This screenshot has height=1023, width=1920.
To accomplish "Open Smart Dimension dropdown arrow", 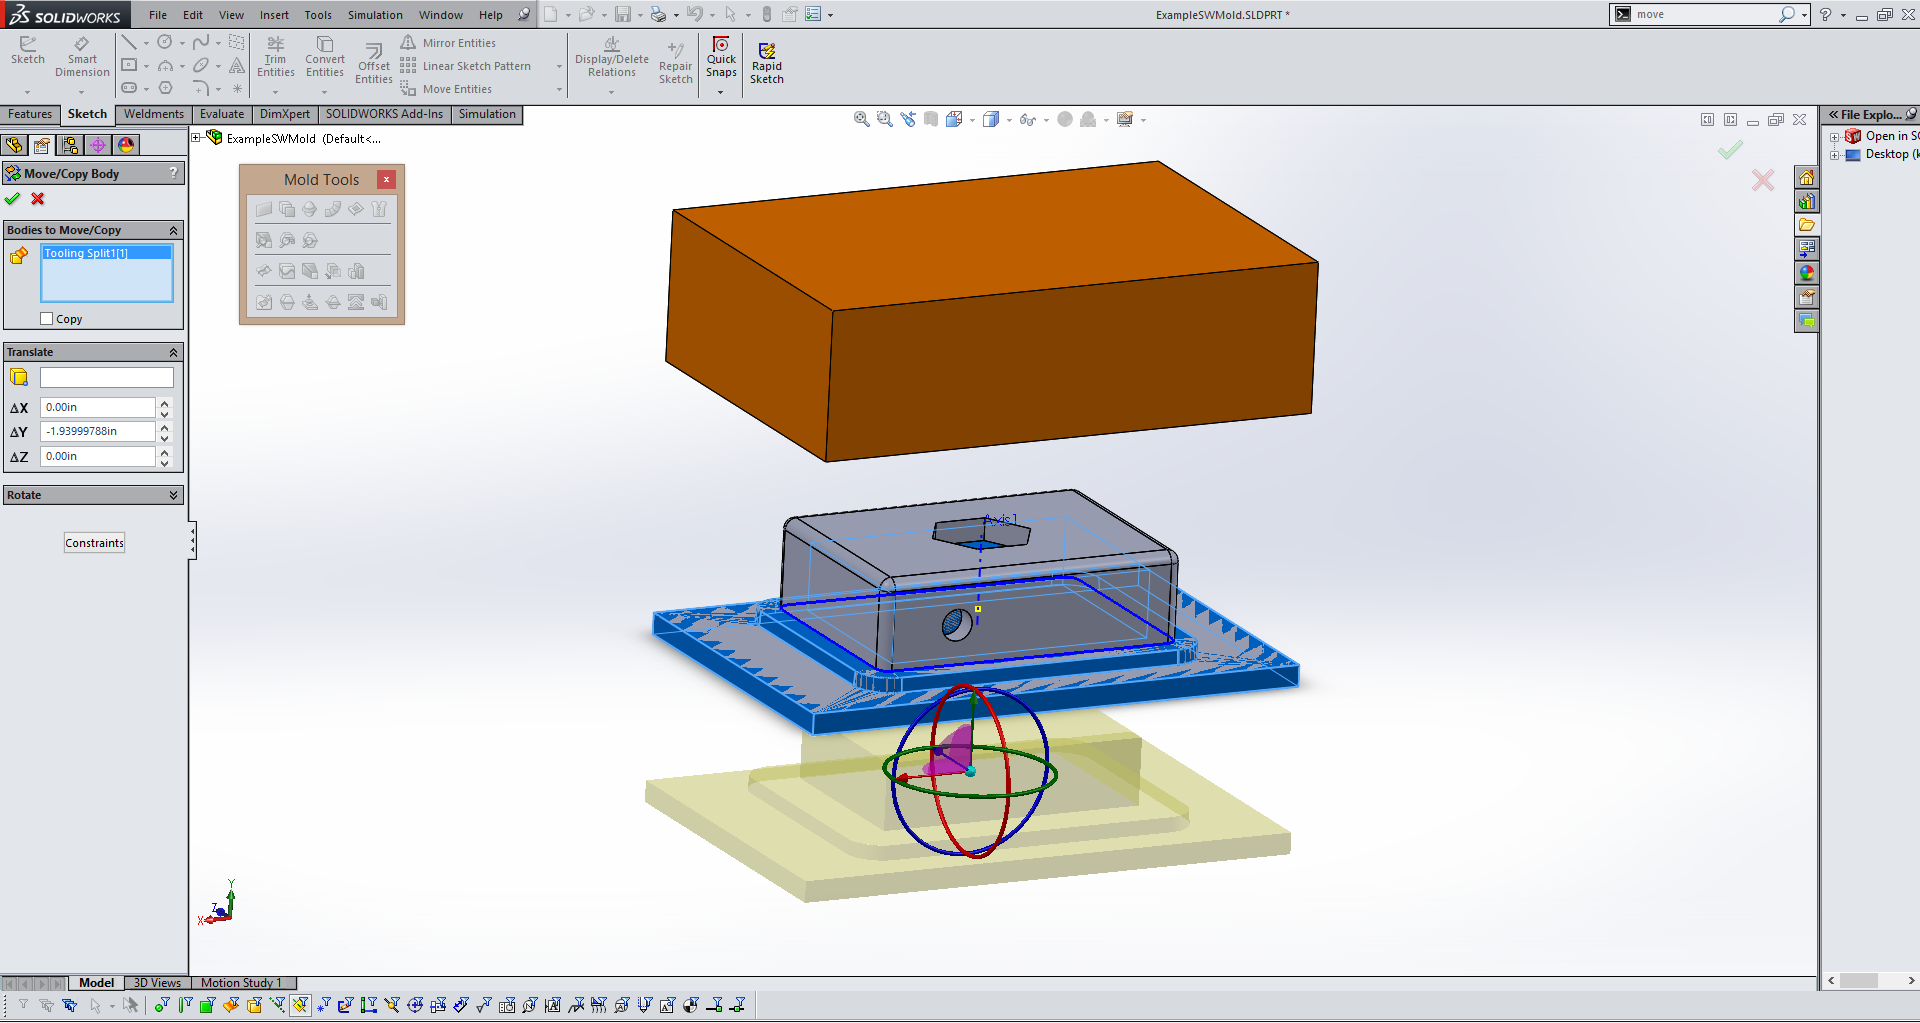I will click(x=82, y=92).
